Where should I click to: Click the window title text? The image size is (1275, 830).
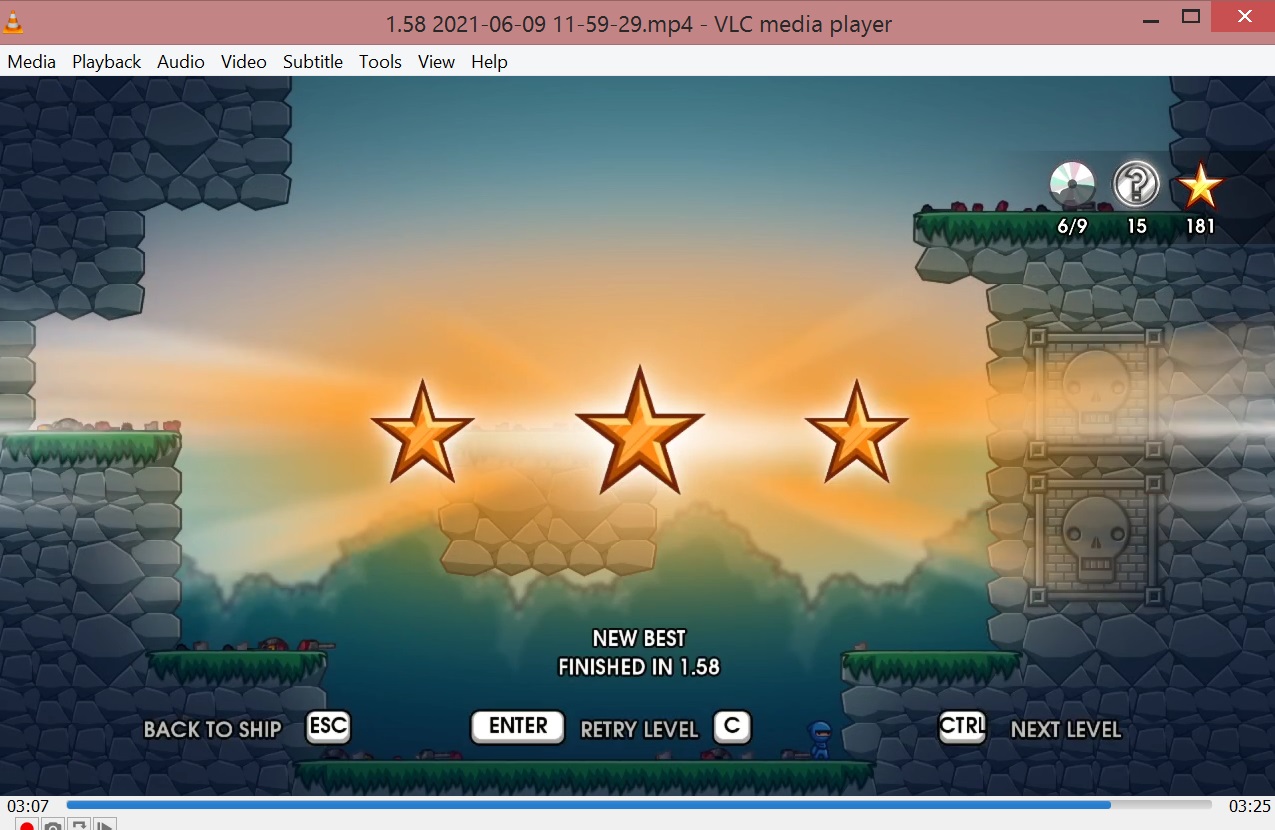click(x=639, y=23)
